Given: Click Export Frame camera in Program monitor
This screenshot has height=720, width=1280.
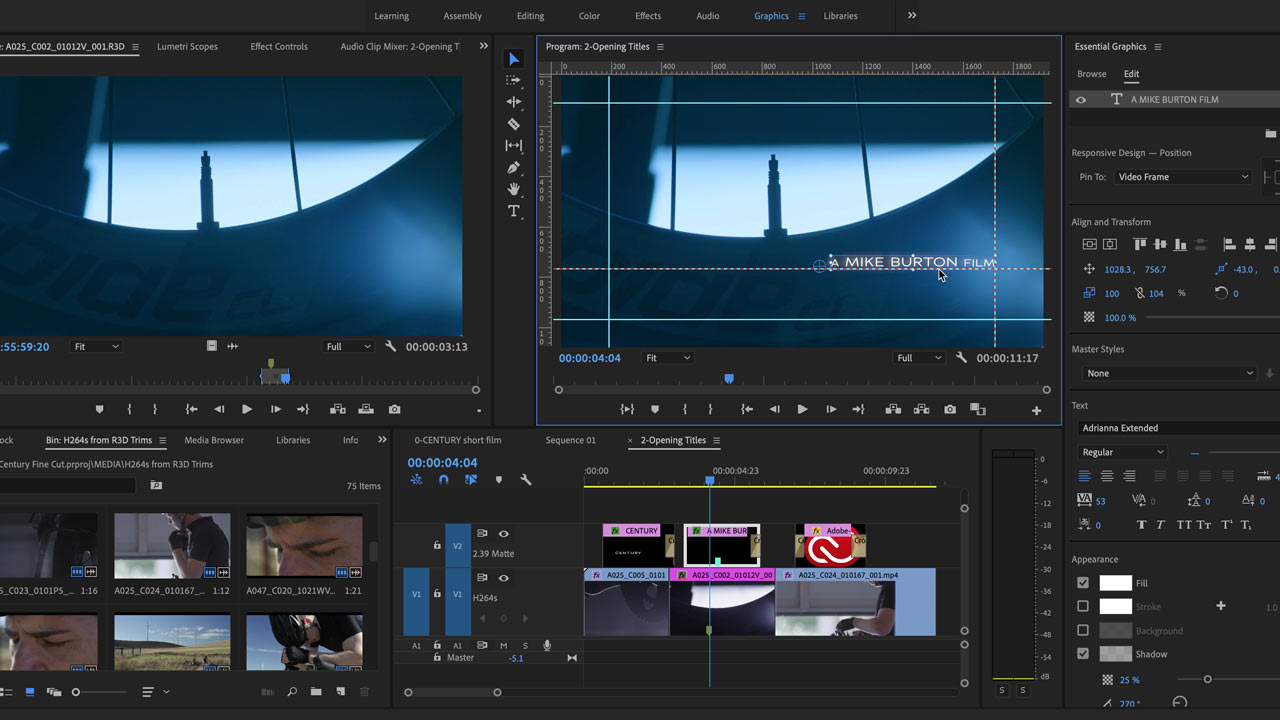Looking at the screenshot, I should pyautogui.click(x=949, y=409).
